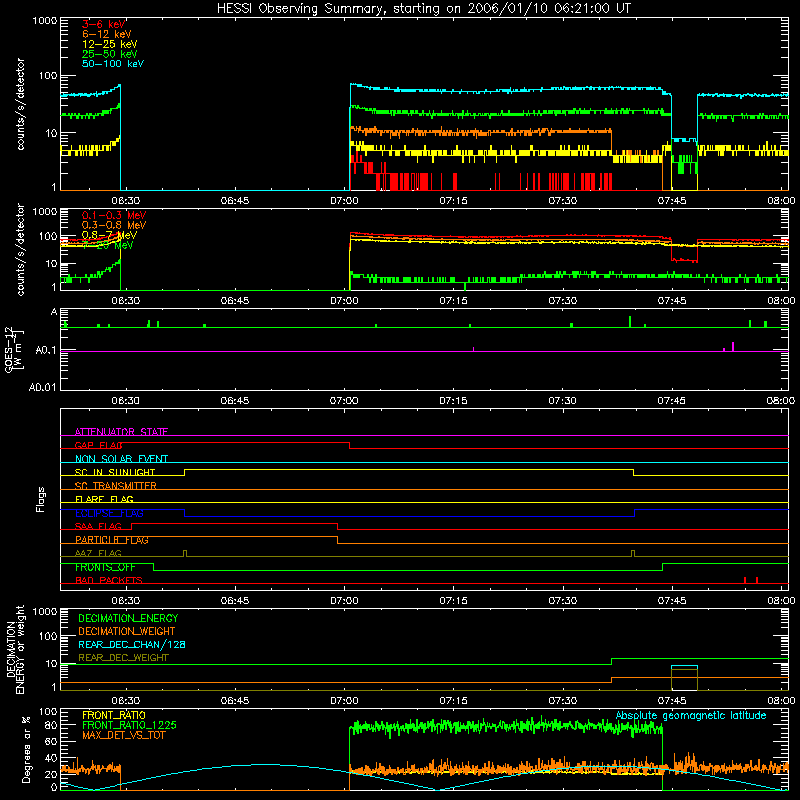The image size is (800, 800).
Task: Select the PARTICLE_FLAG label
Action: pyautogui.click(x=112, y=540)
